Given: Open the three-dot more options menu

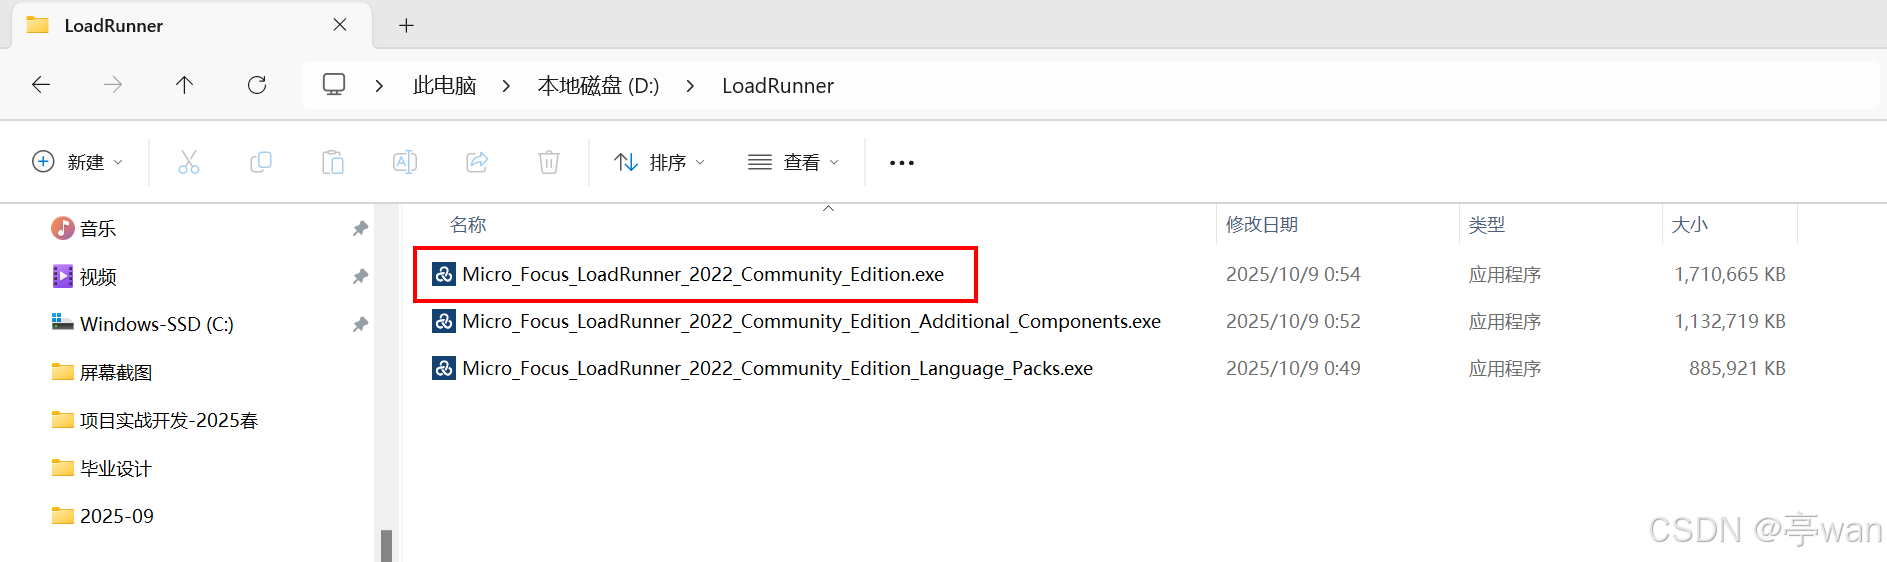Looking at the screenshot, I should coord(902,163).
